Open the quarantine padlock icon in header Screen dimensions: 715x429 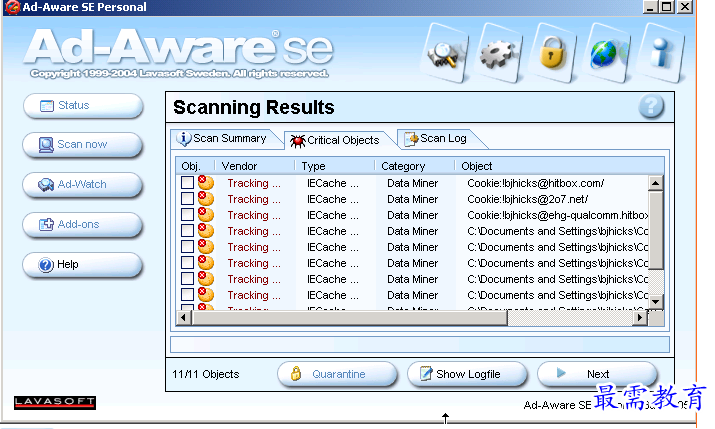[x=552, y=53]
